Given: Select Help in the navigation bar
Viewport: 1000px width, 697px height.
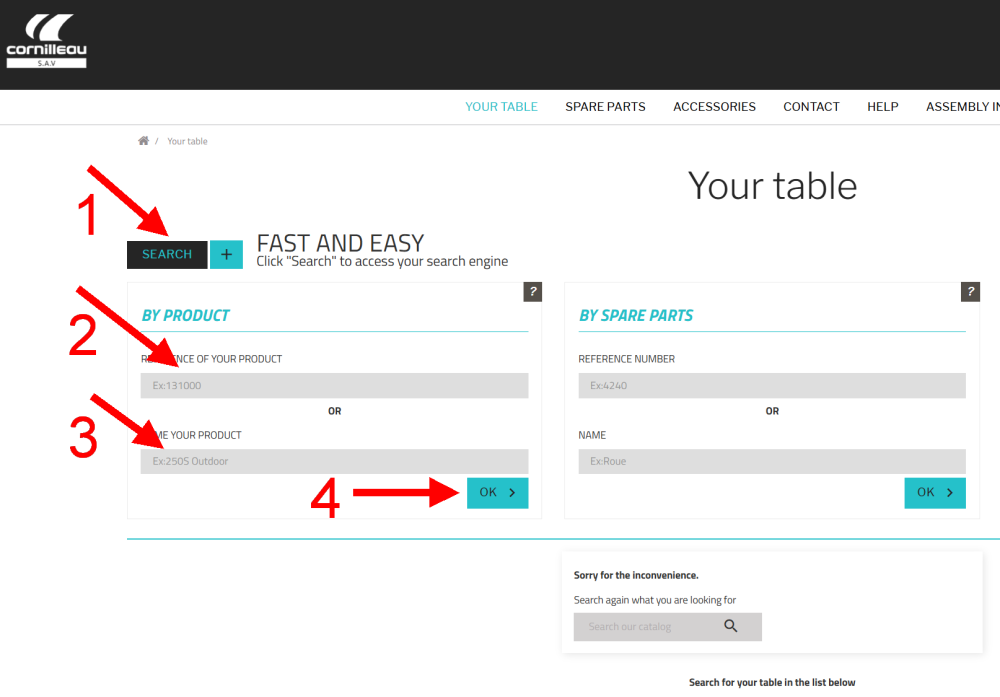Looking at the screenshot, I should coord(882,107).
